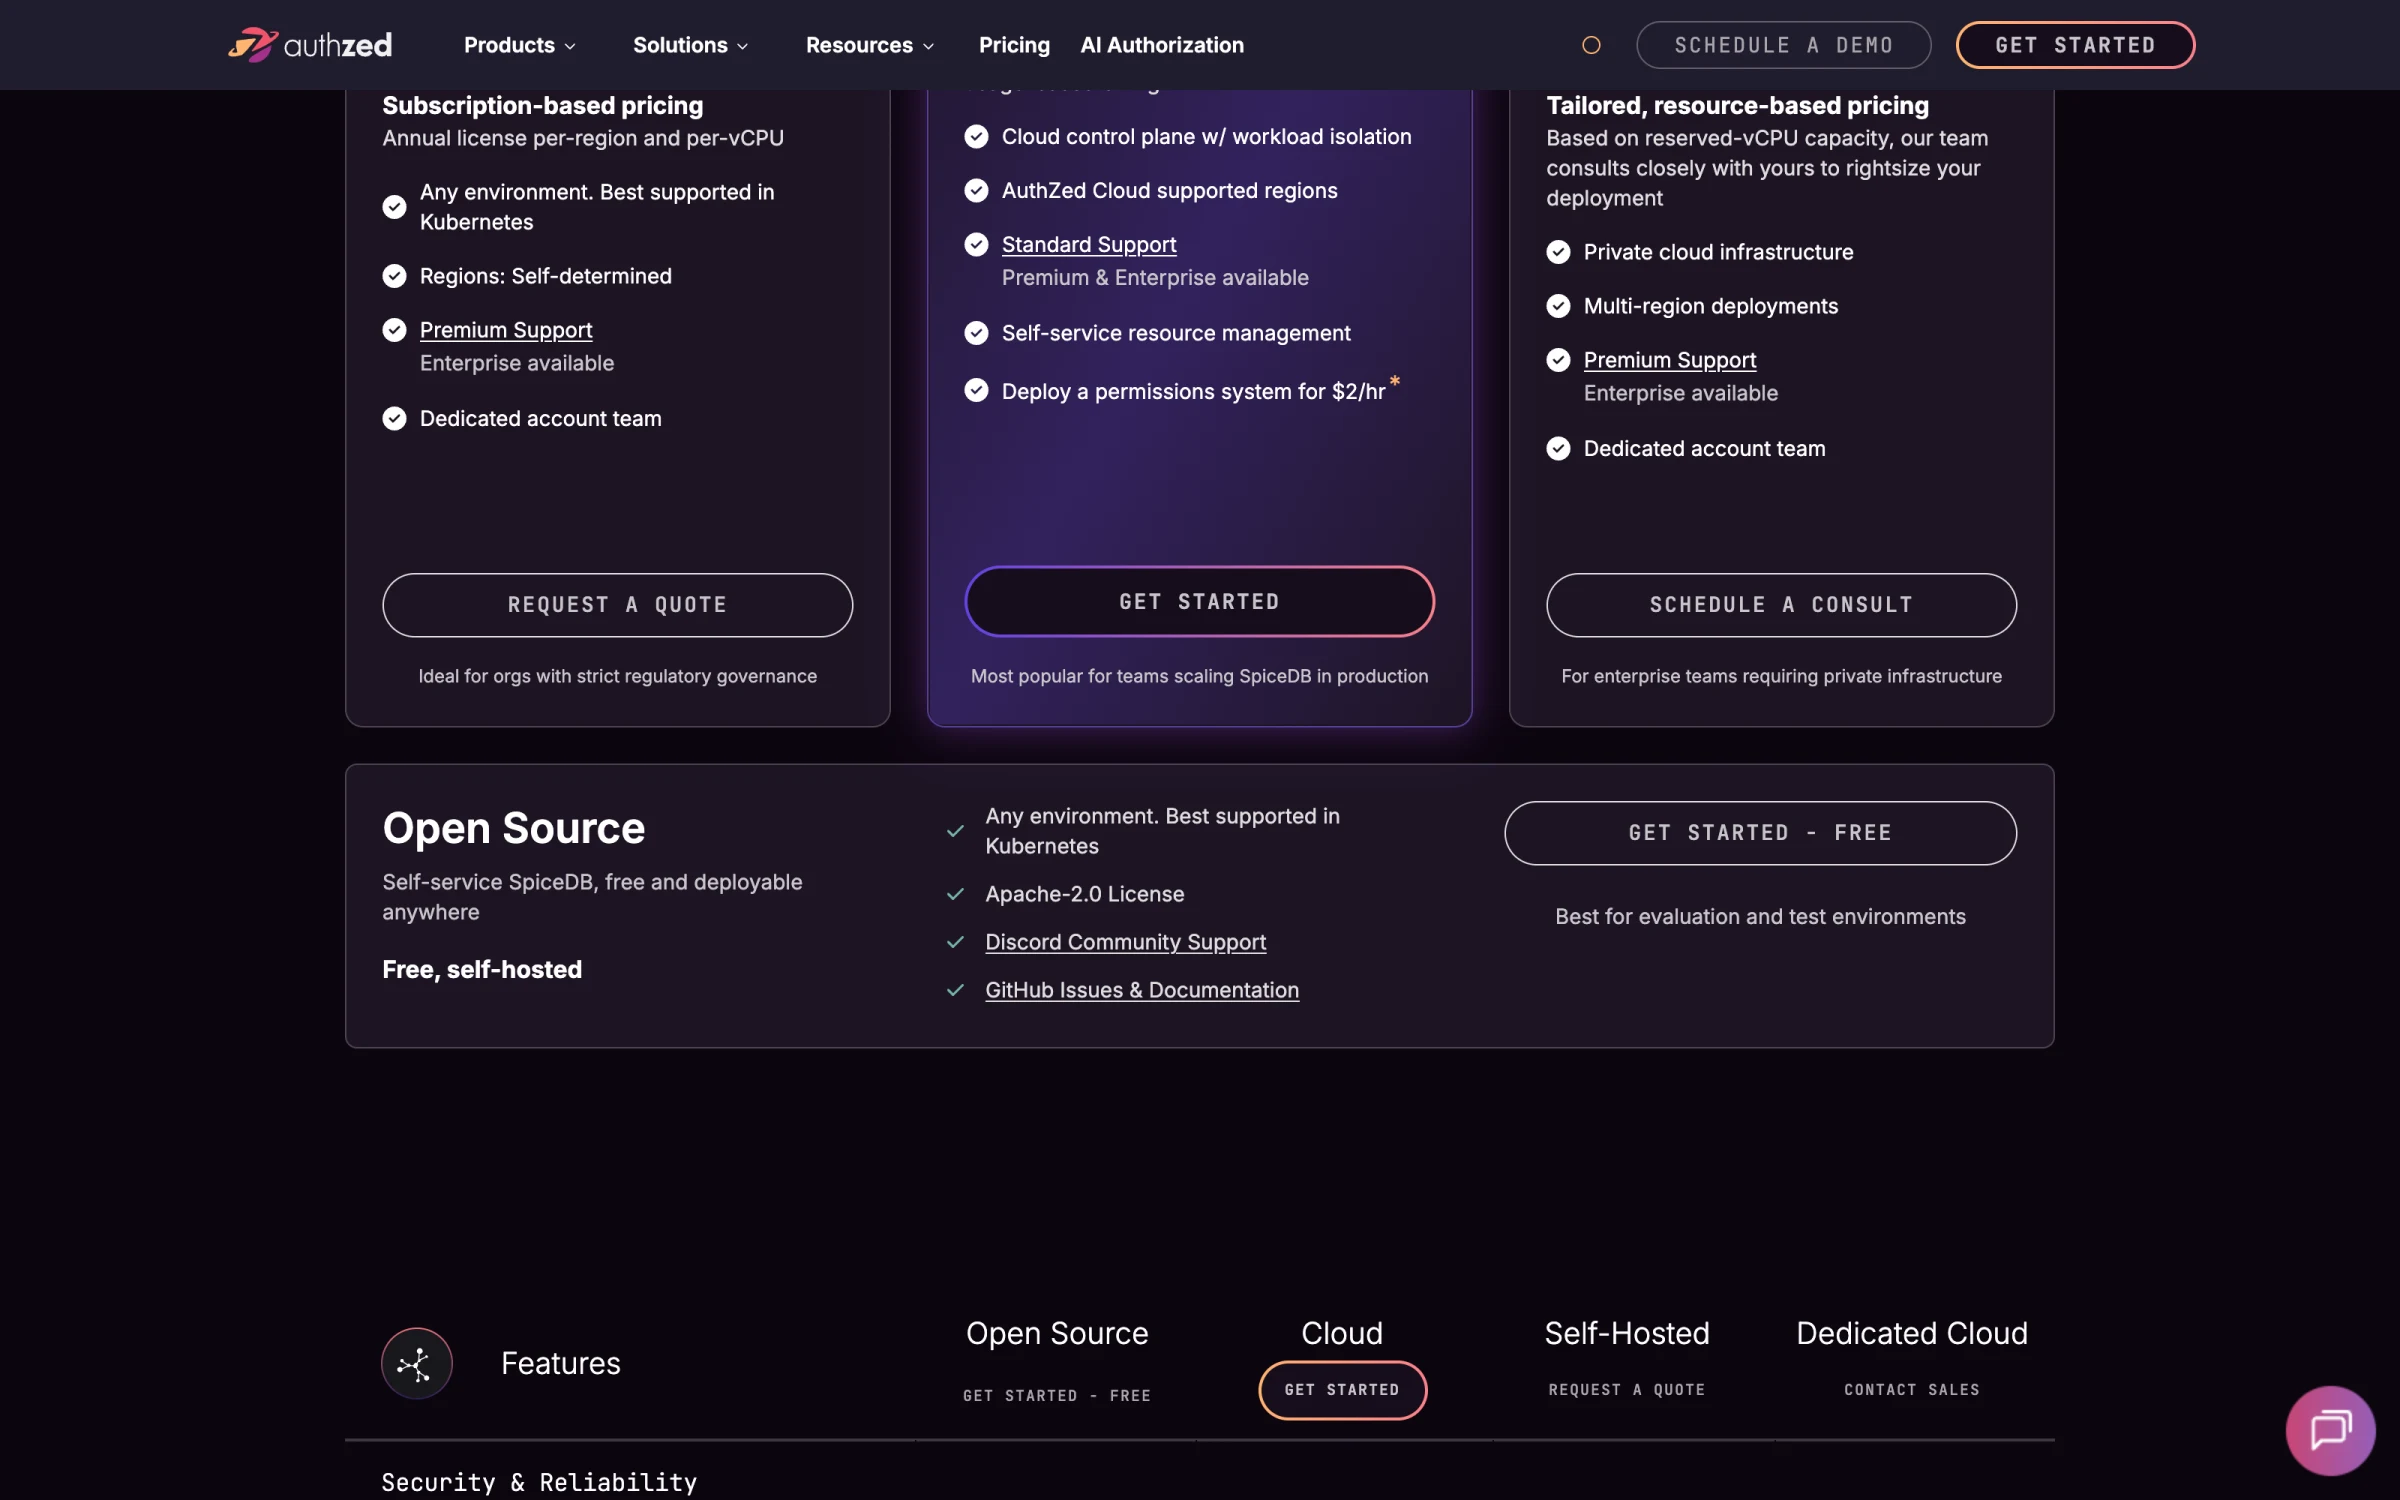This screenshot has height=1500, width=2400.
Task: Click checkmark icon beside Regions: Self-determined
Action: point(395,276)
